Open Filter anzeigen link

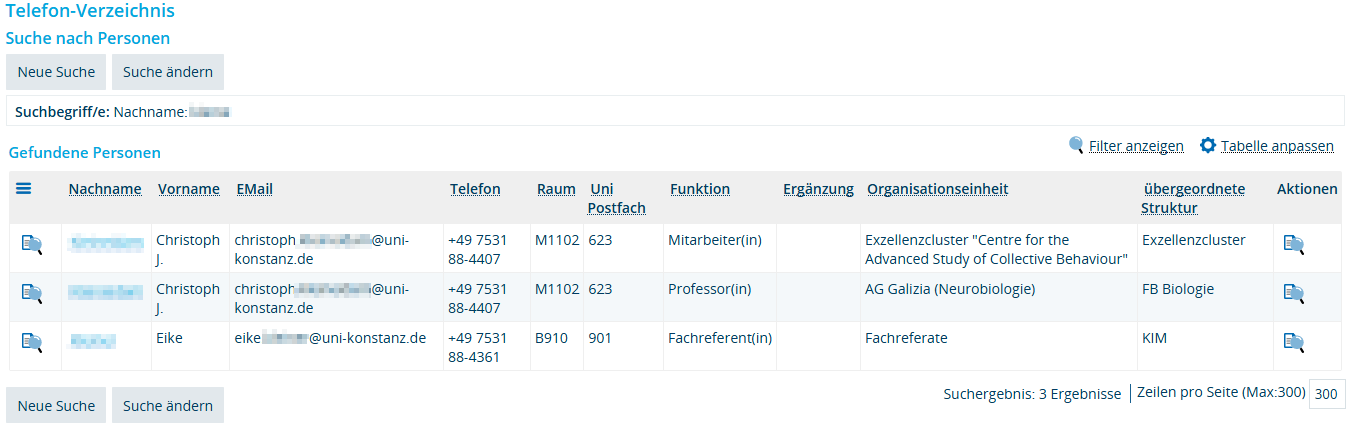coord(1136,146)
